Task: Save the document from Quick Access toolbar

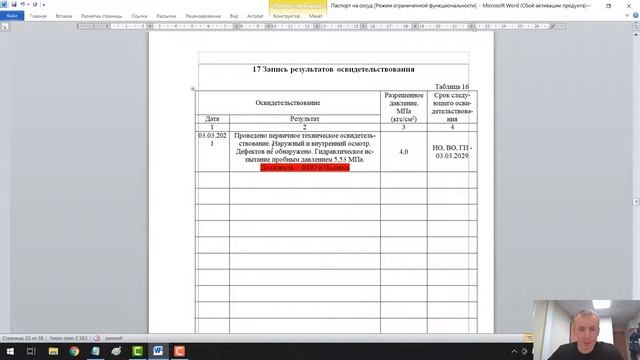Action: tap(13, 4)
